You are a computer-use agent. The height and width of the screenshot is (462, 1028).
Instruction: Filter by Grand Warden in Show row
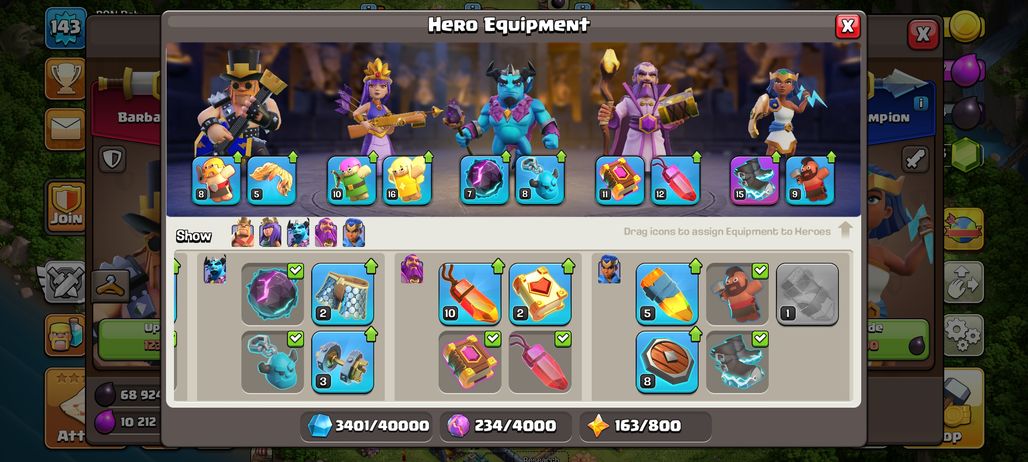click(x=326, y=232)
